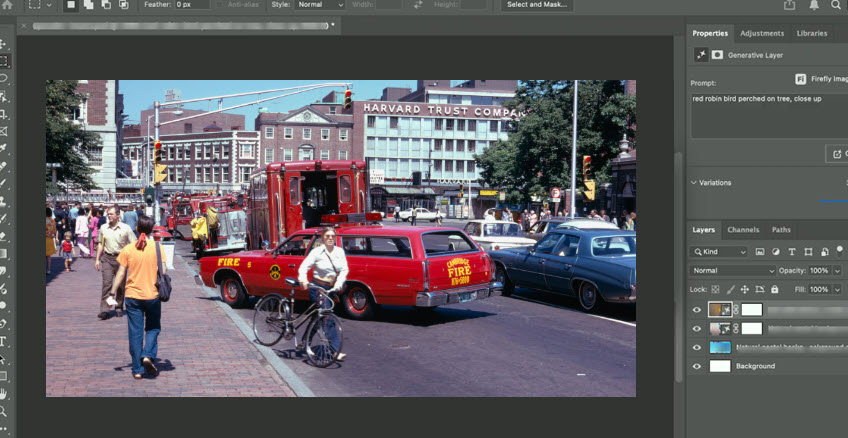Screen dimensions: 848x438
Task: Select the History Brush tool
Action: 3,218
